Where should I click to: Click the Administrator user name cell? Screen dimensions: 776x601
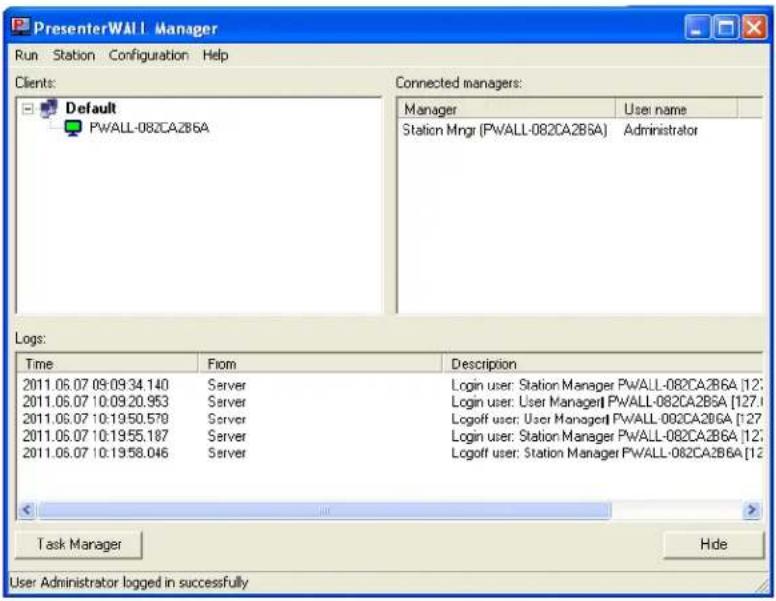(661, 130)
